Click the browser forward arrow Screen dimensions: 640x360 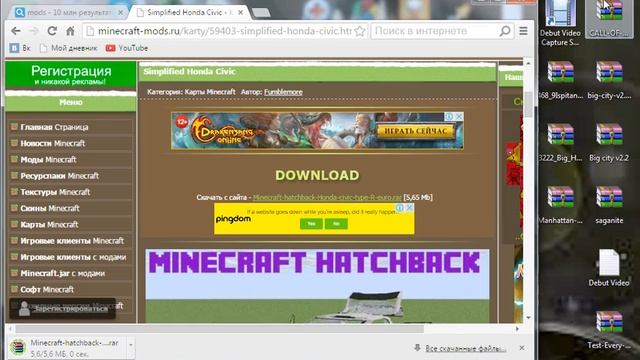(x=34, y=31)
